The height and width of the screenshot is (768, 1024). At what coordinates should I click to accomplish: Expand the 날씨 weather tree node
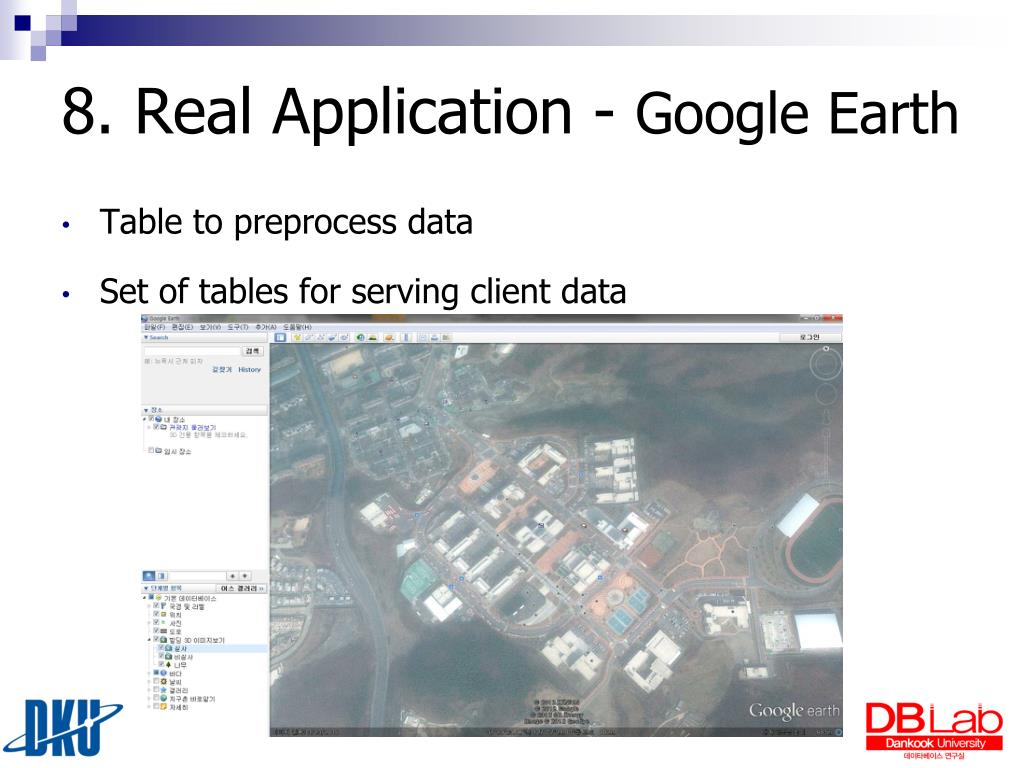(150, 682)
